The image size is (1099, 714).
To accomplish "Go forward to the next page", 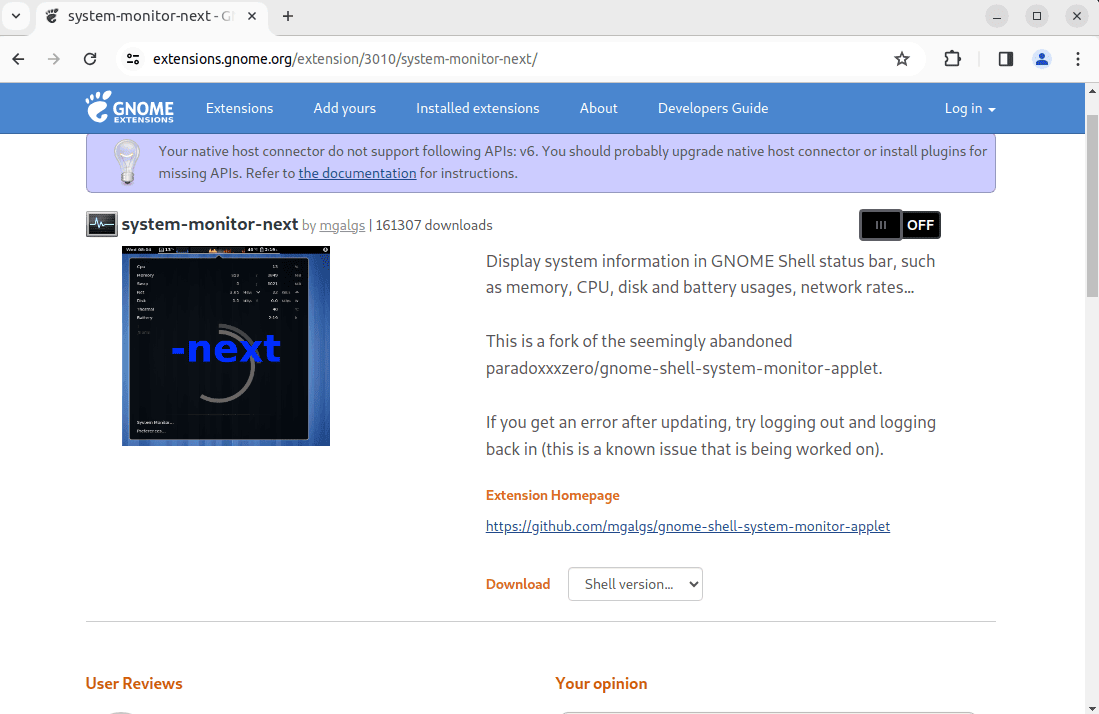I will click(53, 59).
